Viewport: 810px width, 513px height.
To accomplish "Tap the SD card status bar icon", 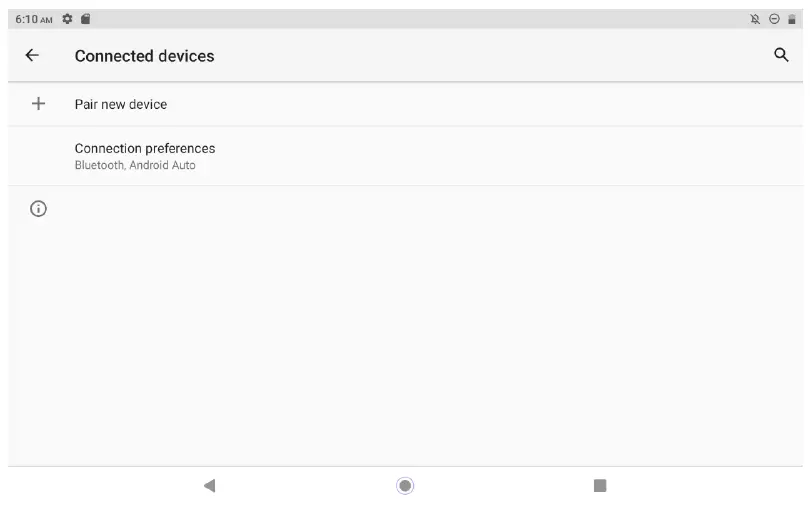I will click(x=86, y=19).
